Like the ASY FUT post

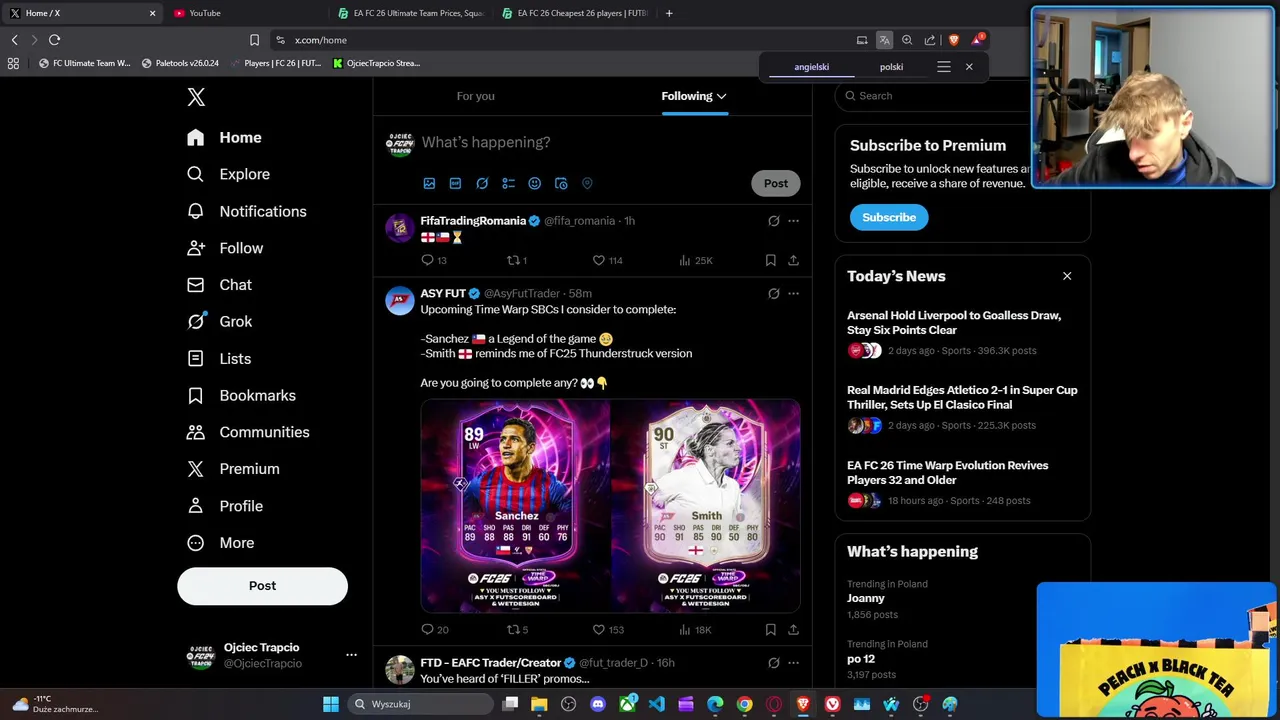pos(599,630)
